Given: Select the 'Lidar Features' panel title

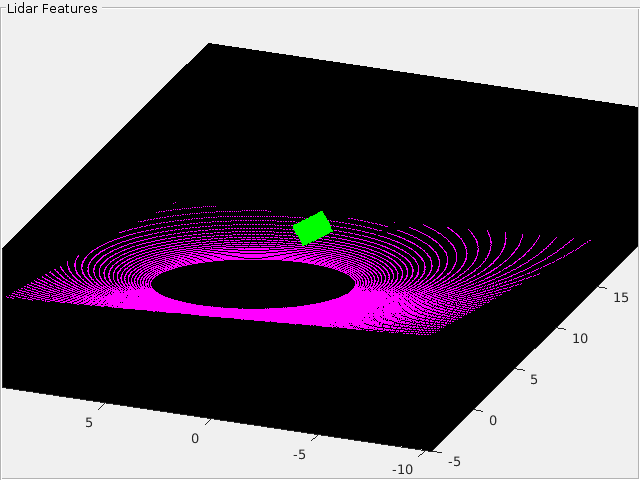Looking at the screenshot, I should coord(52,9).
